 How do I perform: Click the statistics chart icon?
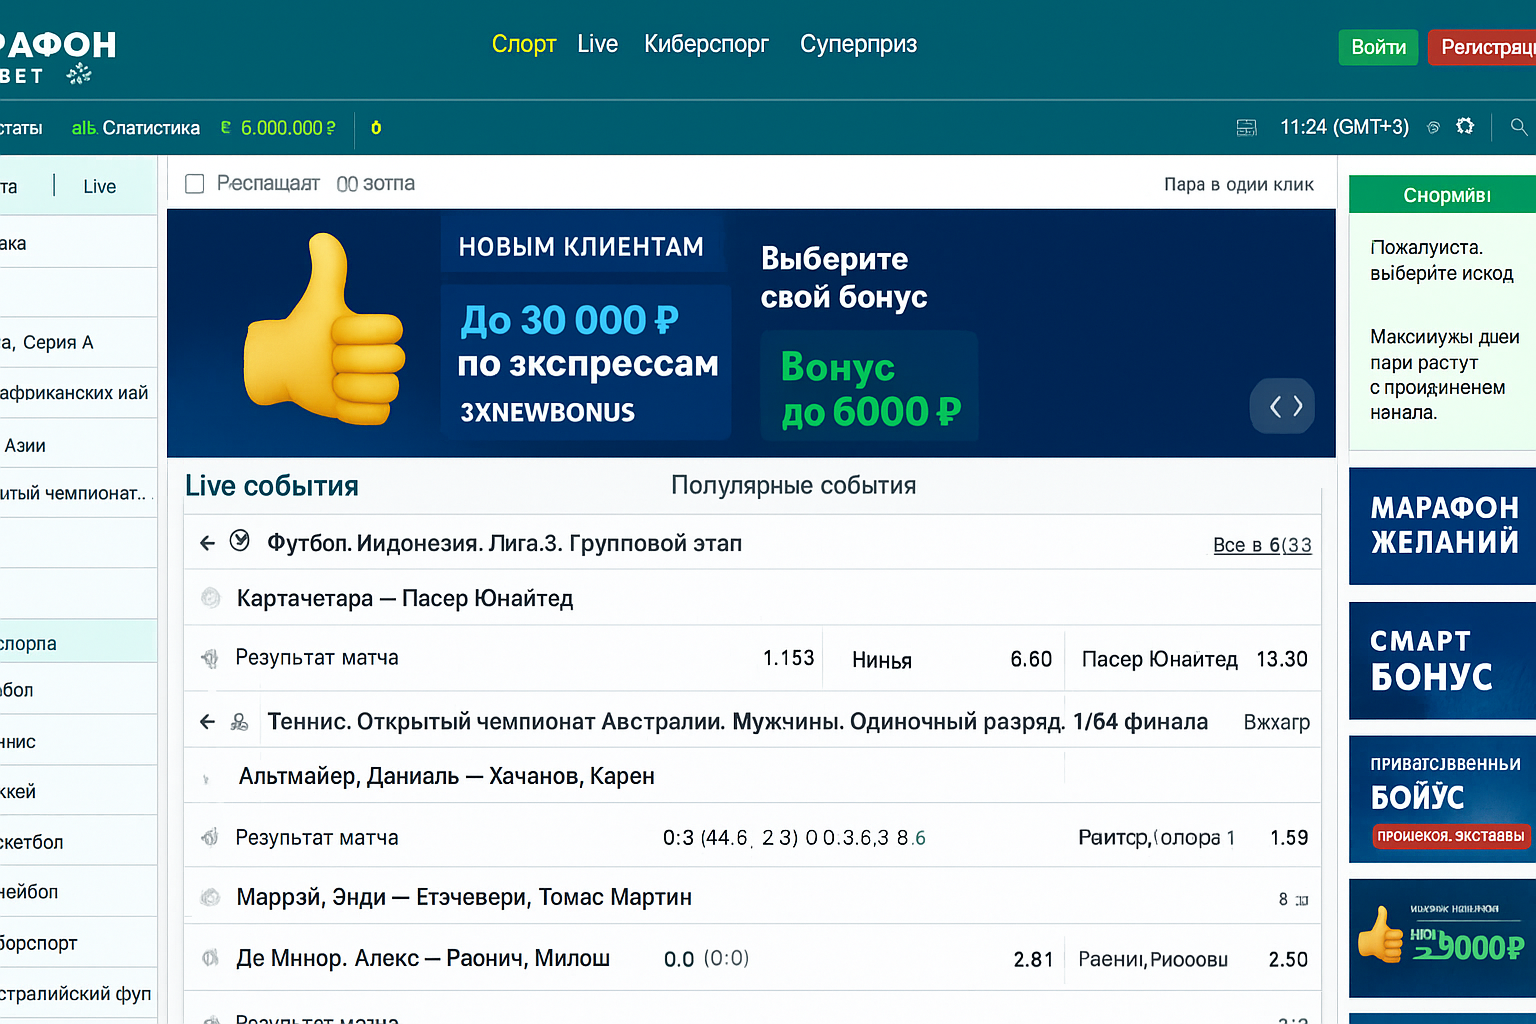[83, 128]
